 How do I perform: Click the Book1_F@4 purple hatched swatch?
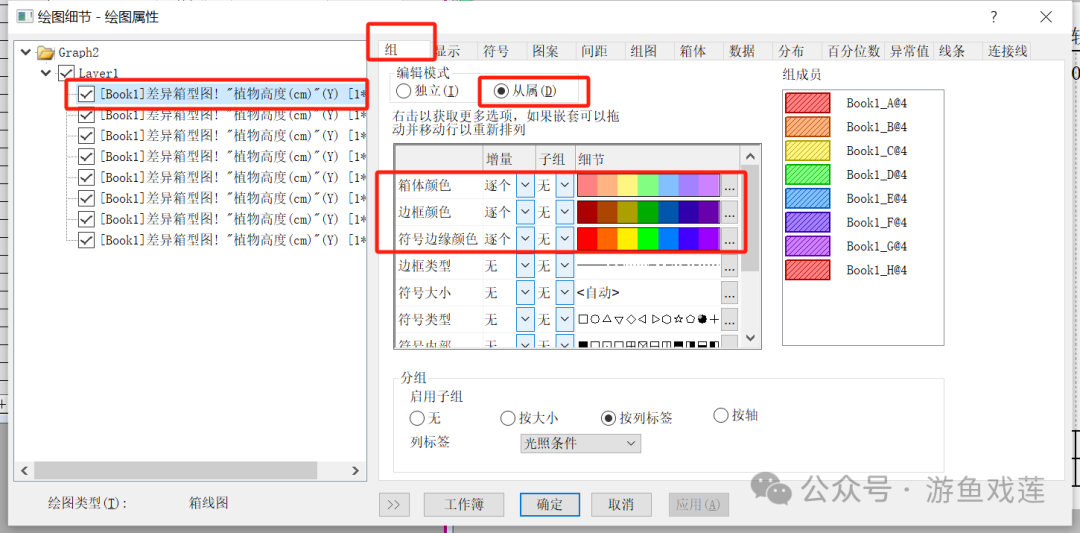pos(807,222)
